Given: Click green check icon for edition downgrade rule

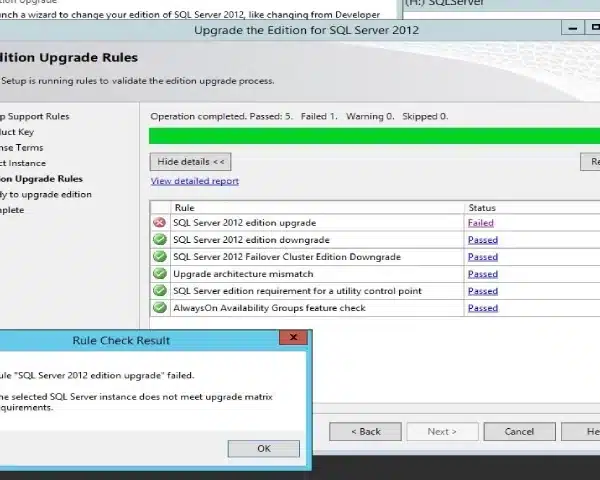Looking at the screenshot, I should (160, 240).
